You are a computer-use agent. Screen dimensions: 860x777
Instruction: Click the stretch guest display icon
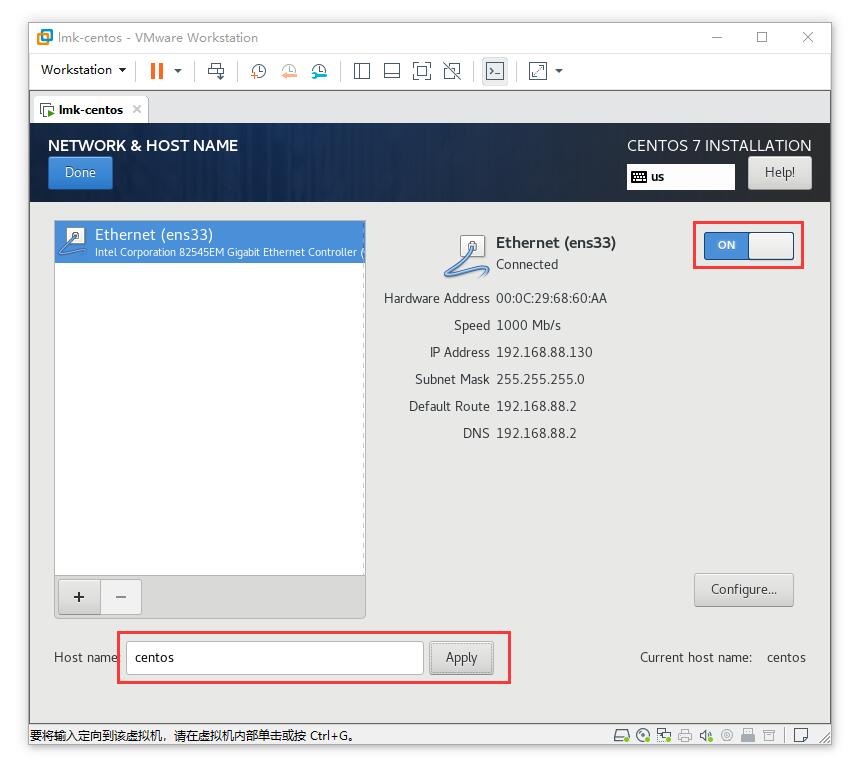[x=538, y=71]
